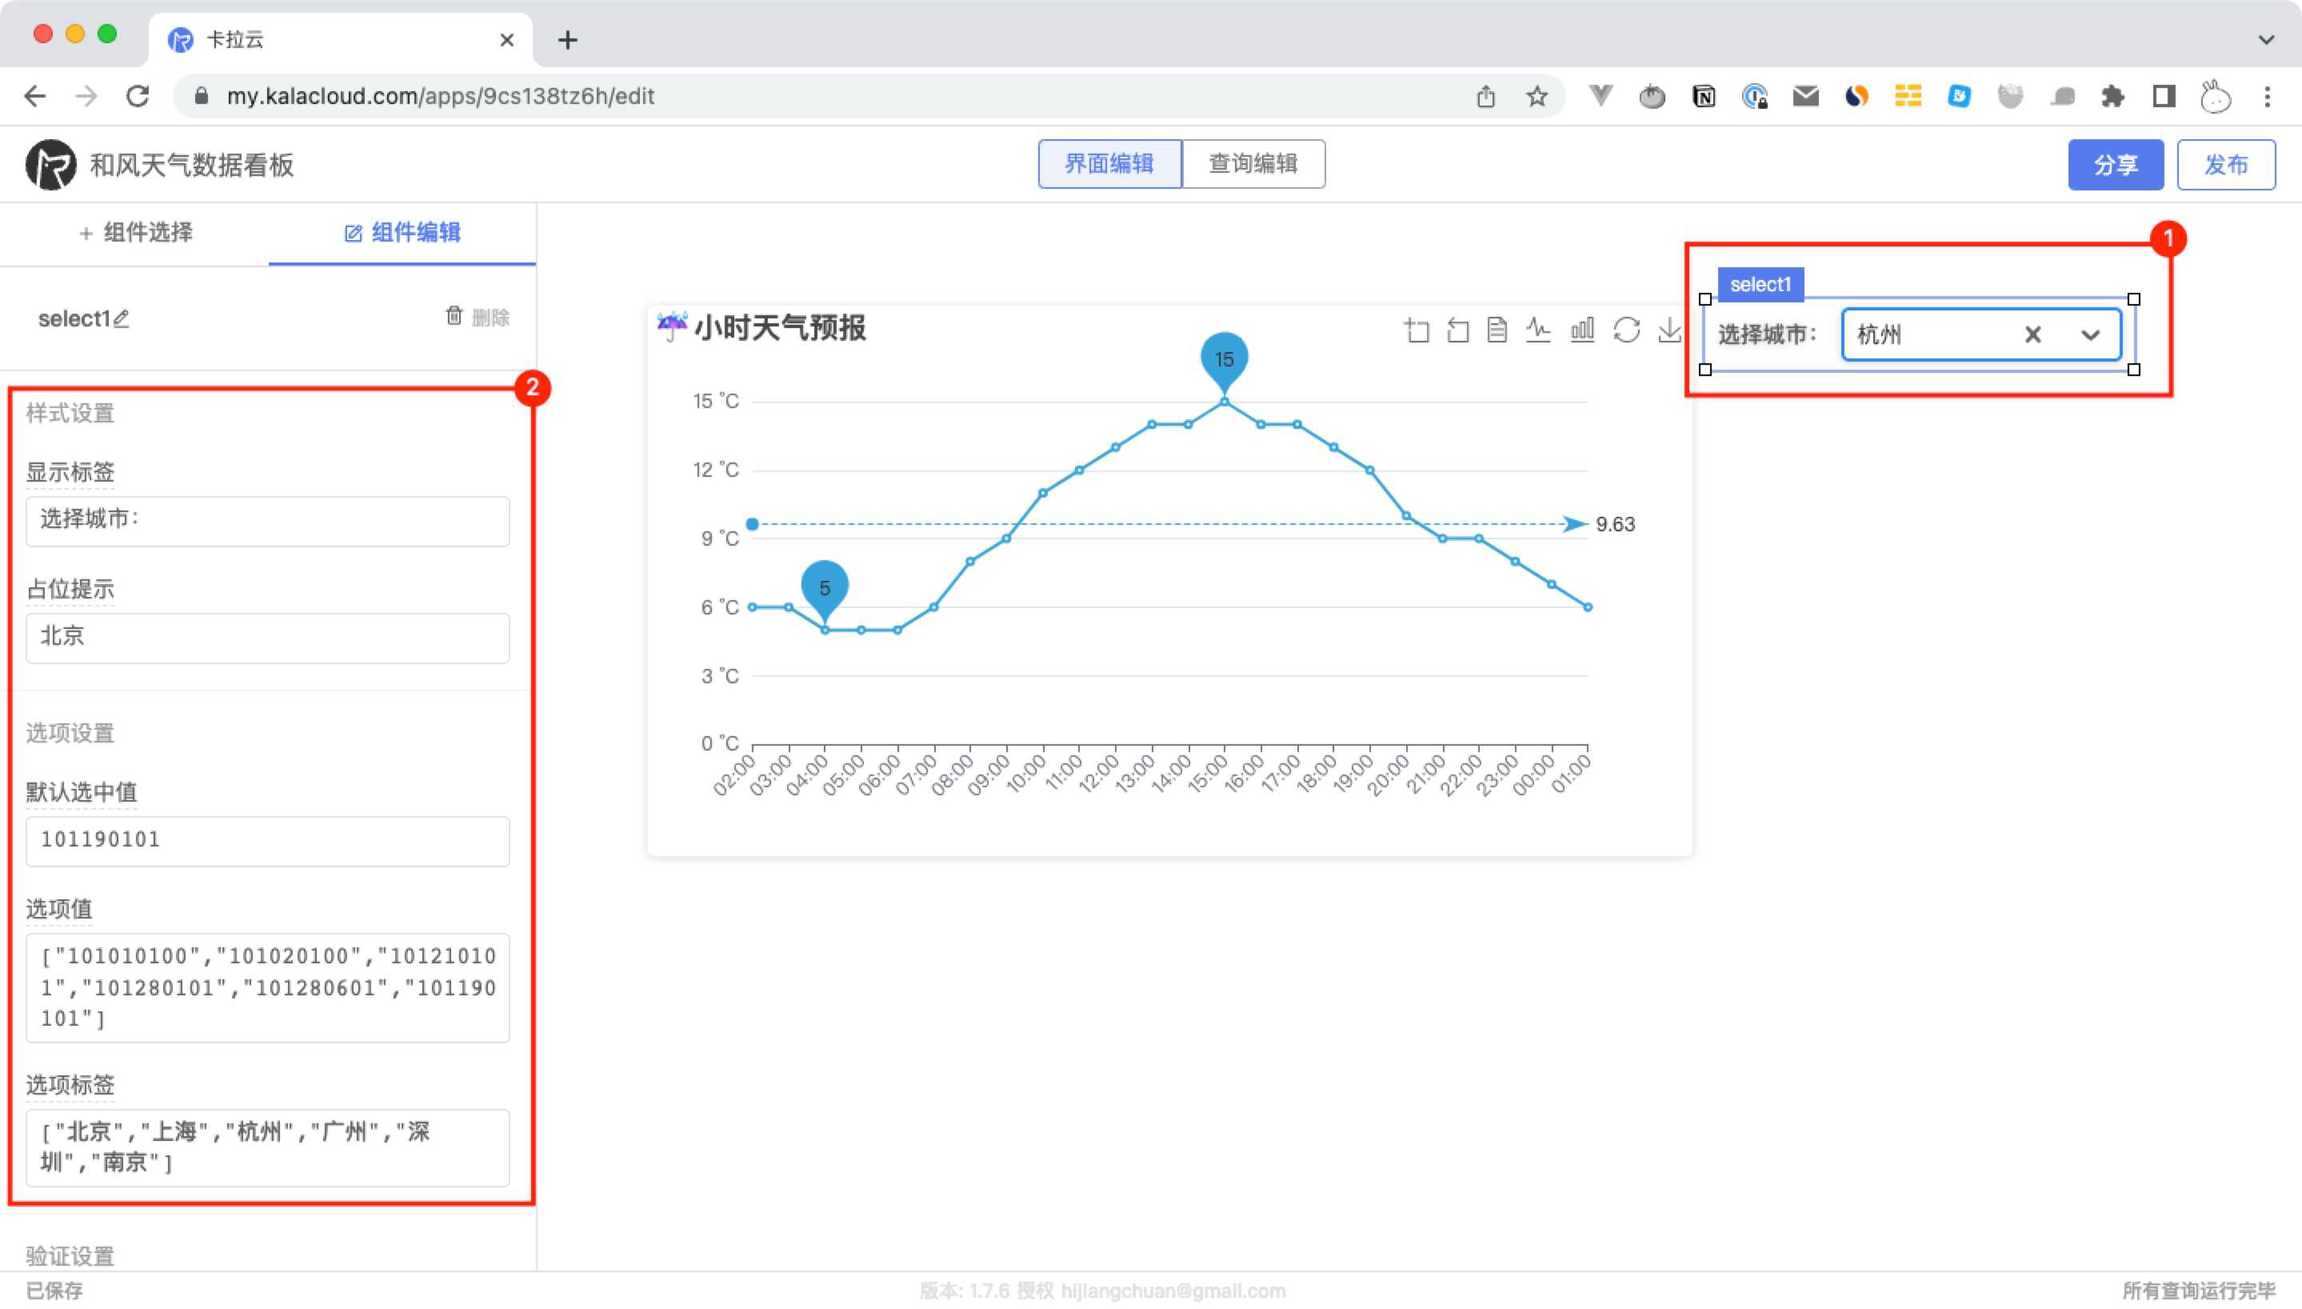Switch chart to bar type
2302x1309 pixels.
click(x=1582, y=330)
